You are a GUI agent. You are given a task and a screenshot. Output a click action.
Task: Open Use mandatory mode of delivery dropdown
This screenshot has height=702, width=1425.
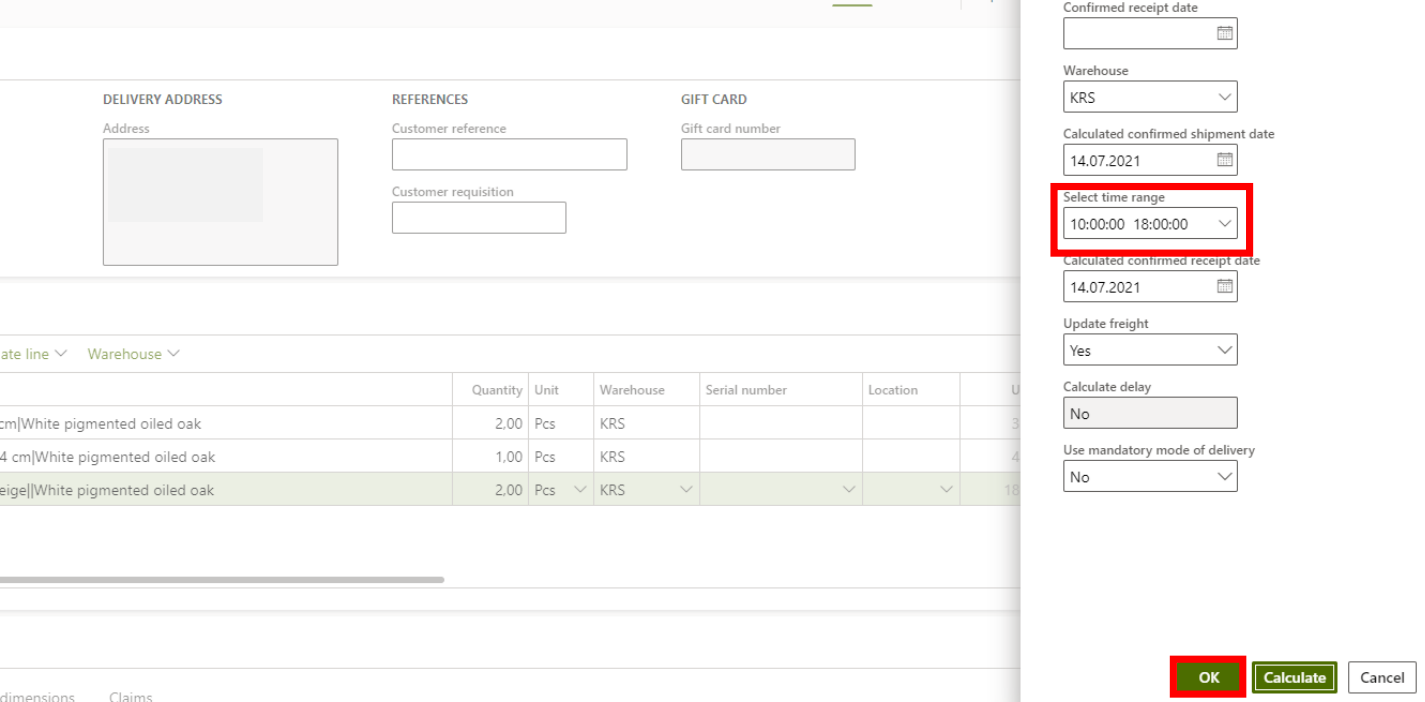coord(1224,477)
